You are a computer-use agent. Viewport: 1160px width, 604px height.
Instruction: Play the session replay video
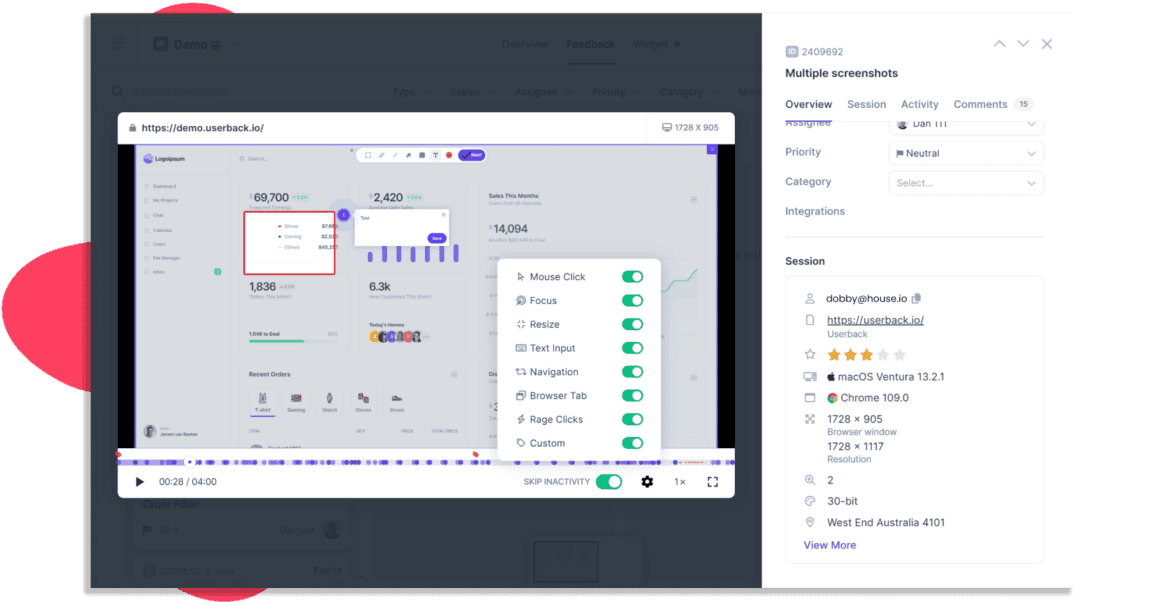[139, 482]
